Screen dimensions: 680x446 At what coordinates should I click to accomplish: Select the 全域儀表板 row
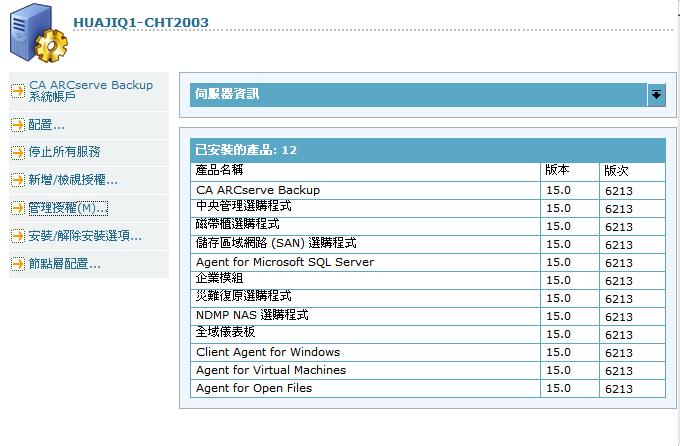(x=428, y=334)
